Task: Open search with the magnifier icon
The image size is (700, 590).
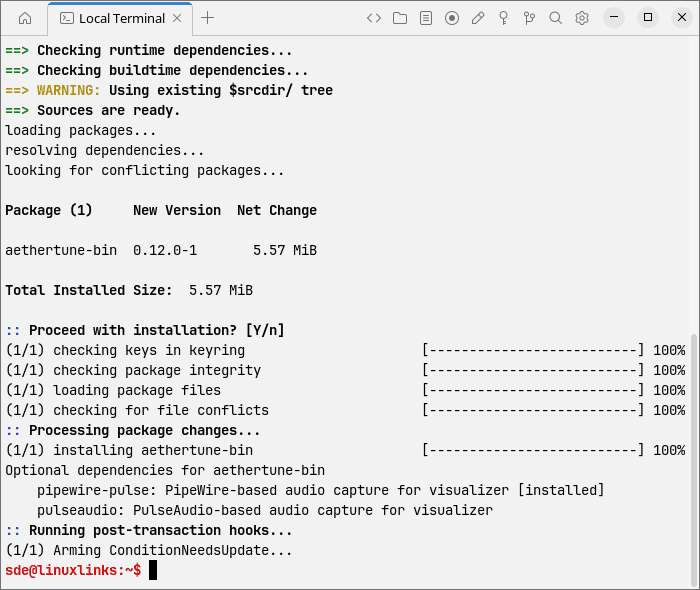Action: coord(555,18)
